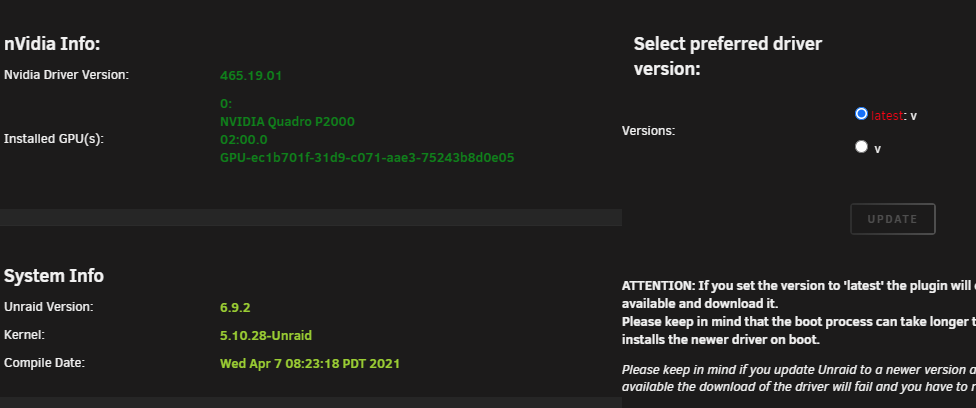976x408 pixels.
Task: Select the second unlabeled 'v' version radio button
Action: (861, 146)
